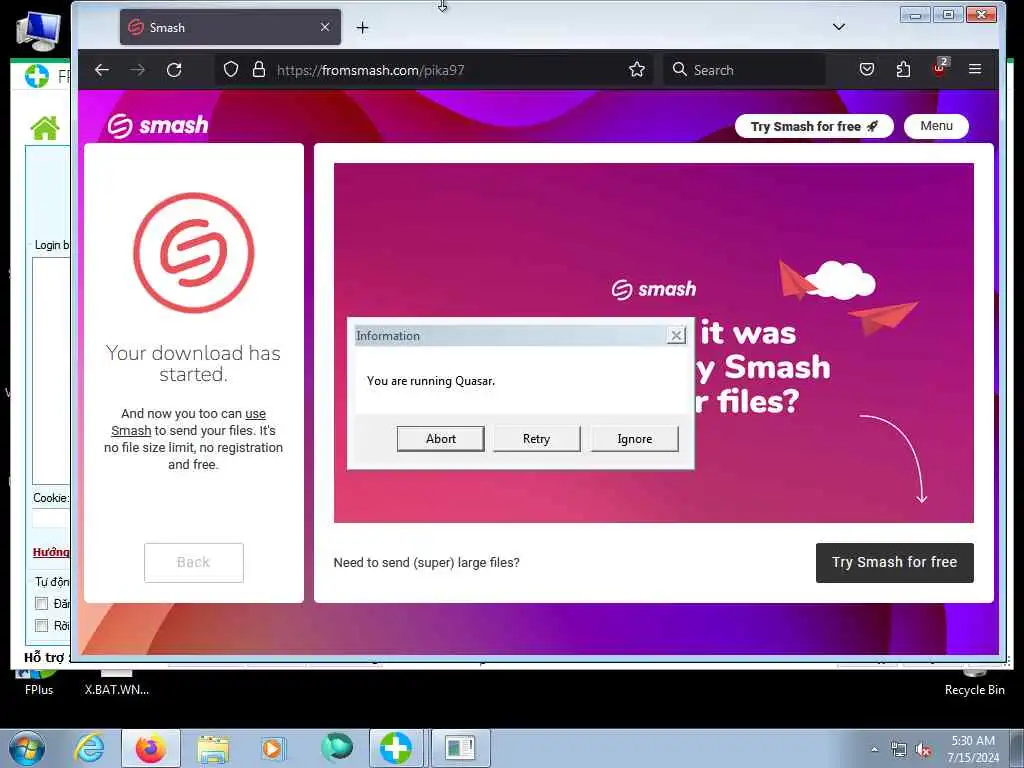Click the dark Try Smash for free button

pos(894,562)
